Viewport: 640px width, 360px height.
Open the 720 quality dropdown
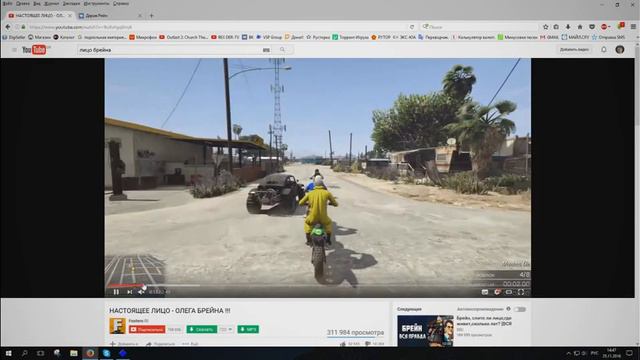[x=226, y=329]
